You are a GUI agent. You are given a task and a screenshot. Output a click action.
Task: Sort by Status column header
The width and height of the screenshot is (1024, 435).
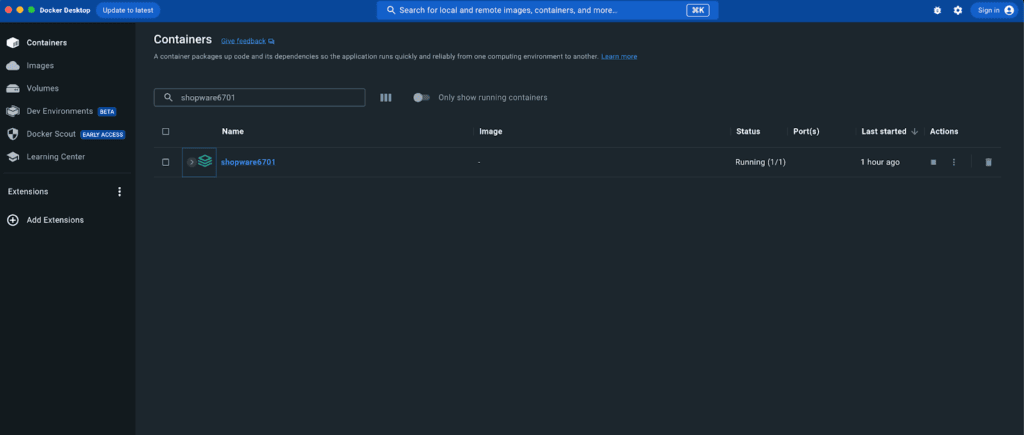[748, 131]
